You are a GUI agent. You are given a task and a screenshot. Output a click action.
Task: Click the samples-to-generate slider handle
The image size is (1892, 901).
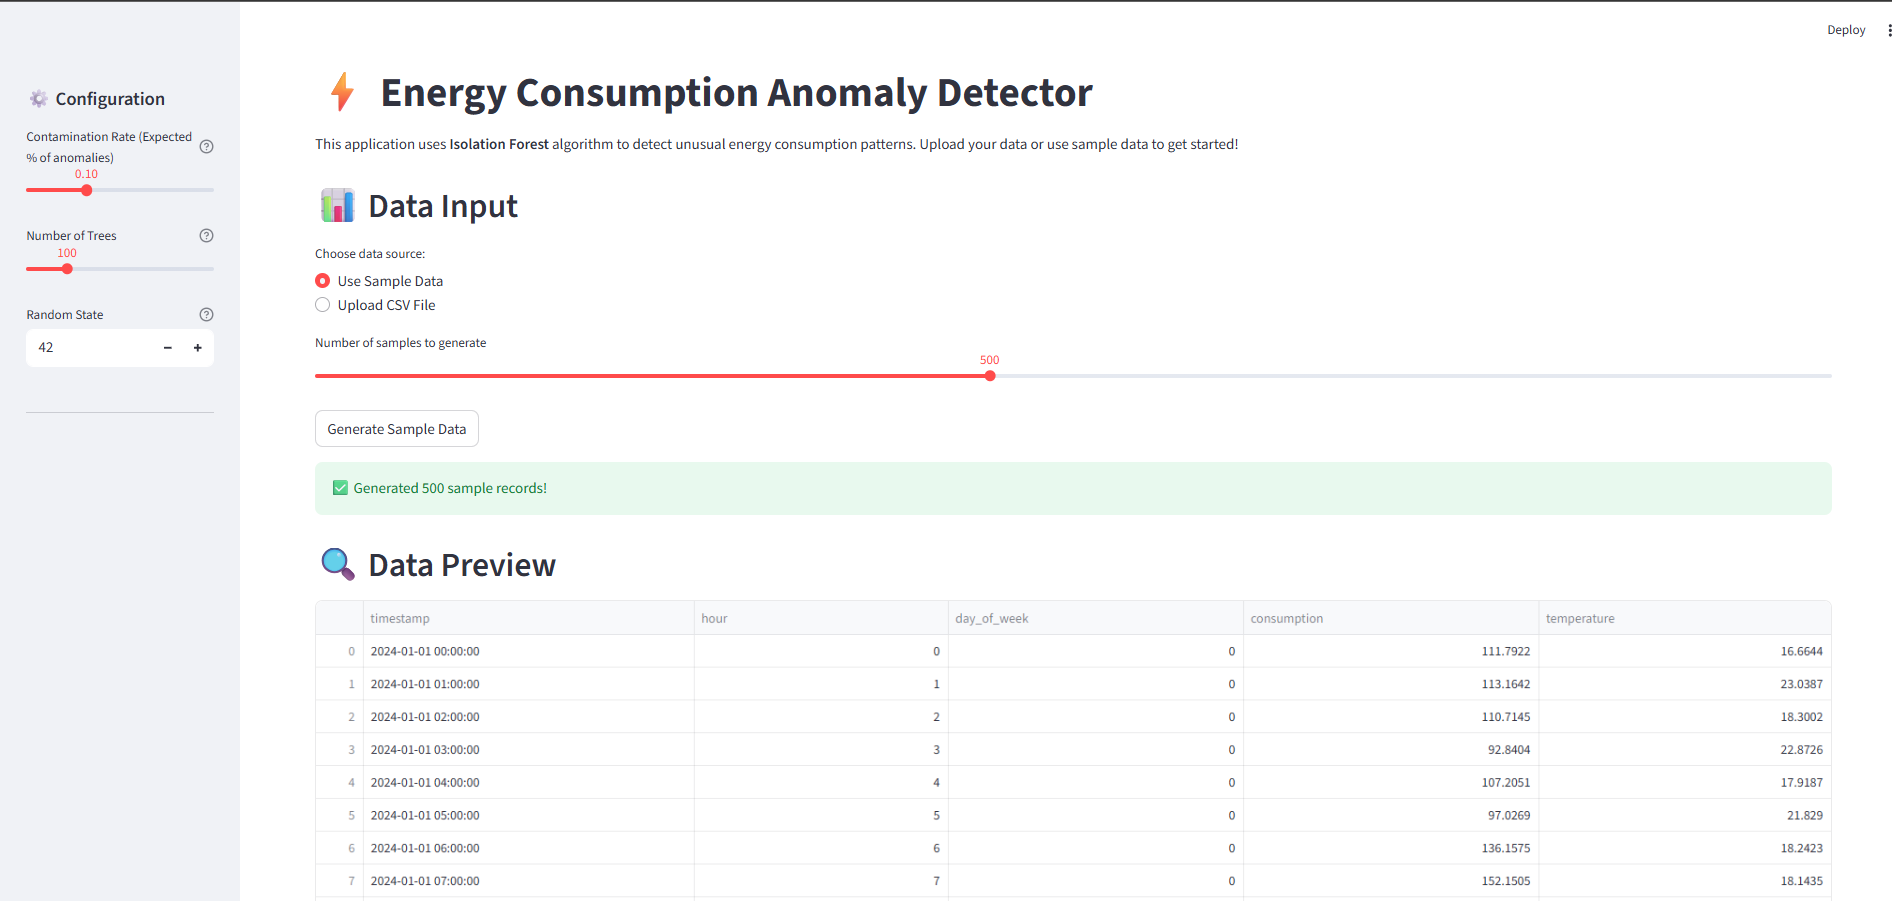pos(990,376)
